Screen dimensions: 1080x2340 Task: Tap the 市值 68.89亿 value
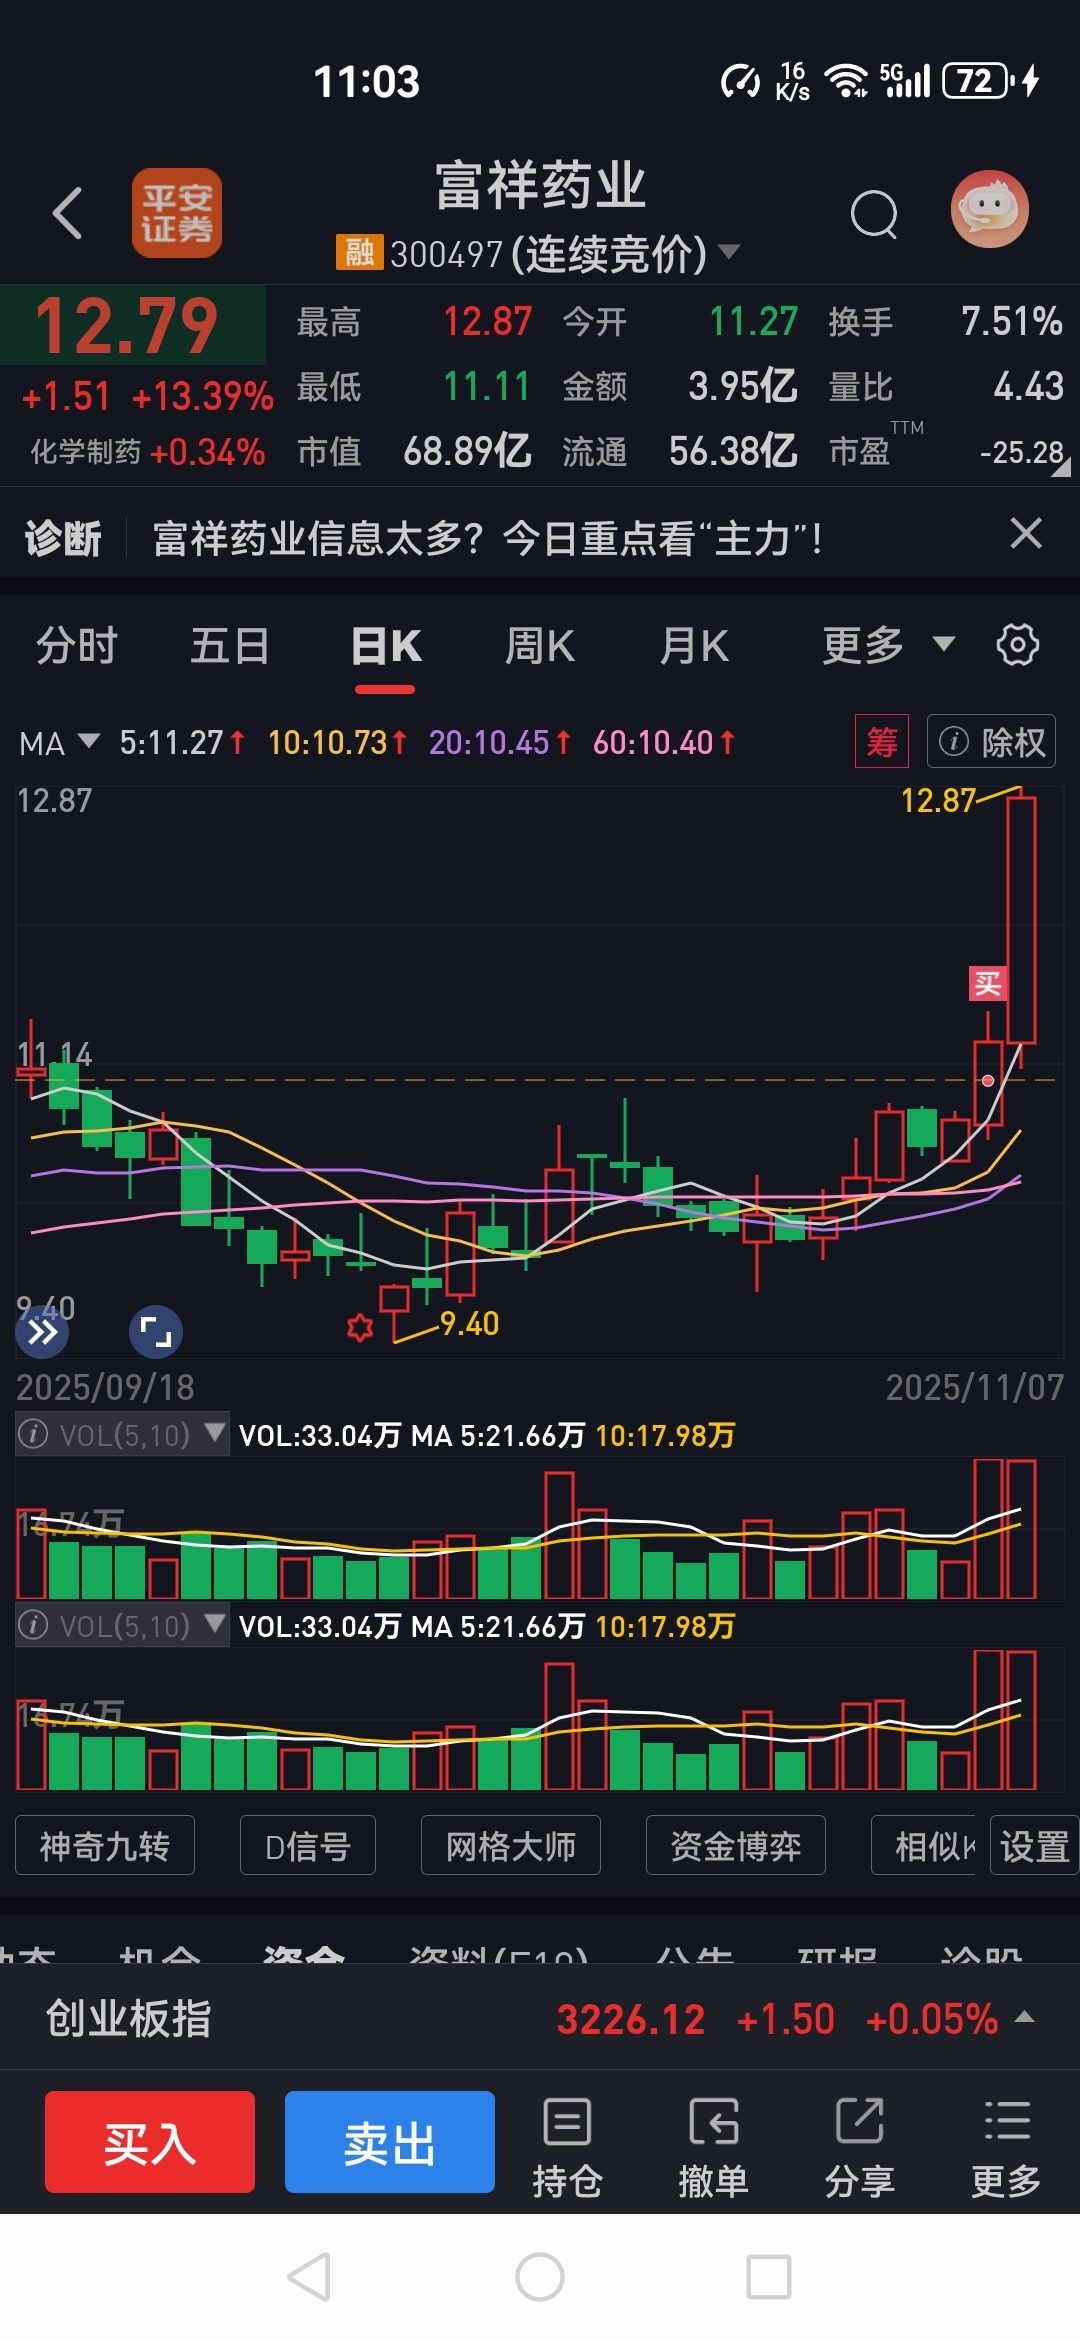coord(467,451)
